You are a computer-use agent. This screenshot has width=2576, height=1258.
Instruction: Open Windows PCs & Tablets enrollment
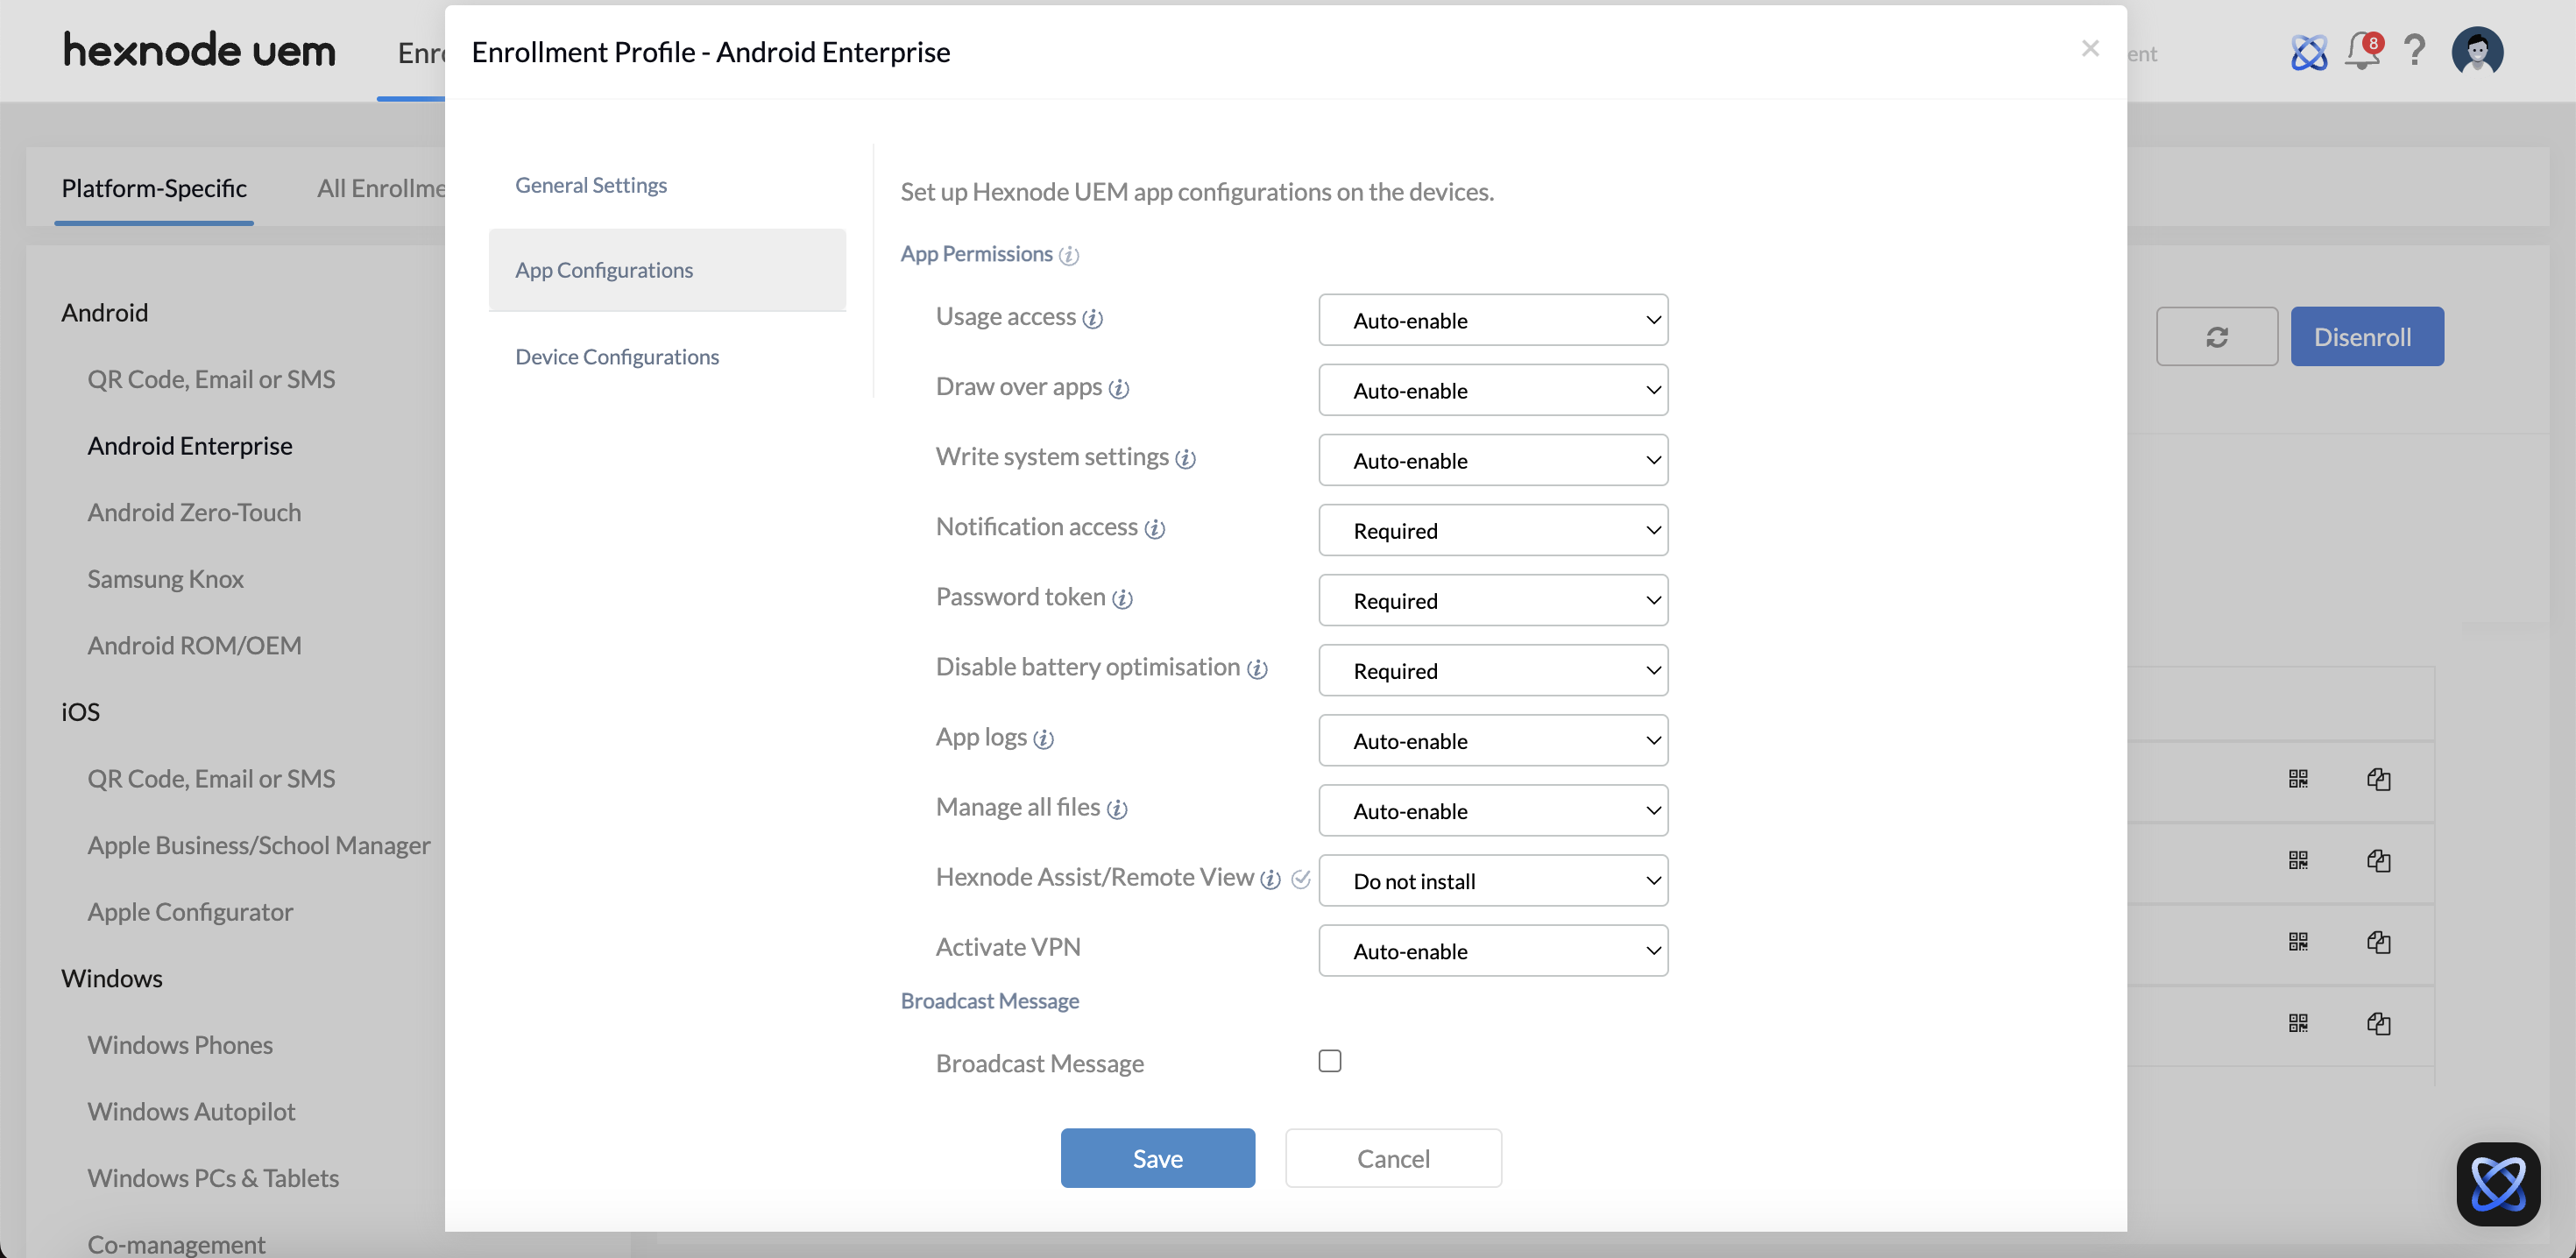point(213,1178)
